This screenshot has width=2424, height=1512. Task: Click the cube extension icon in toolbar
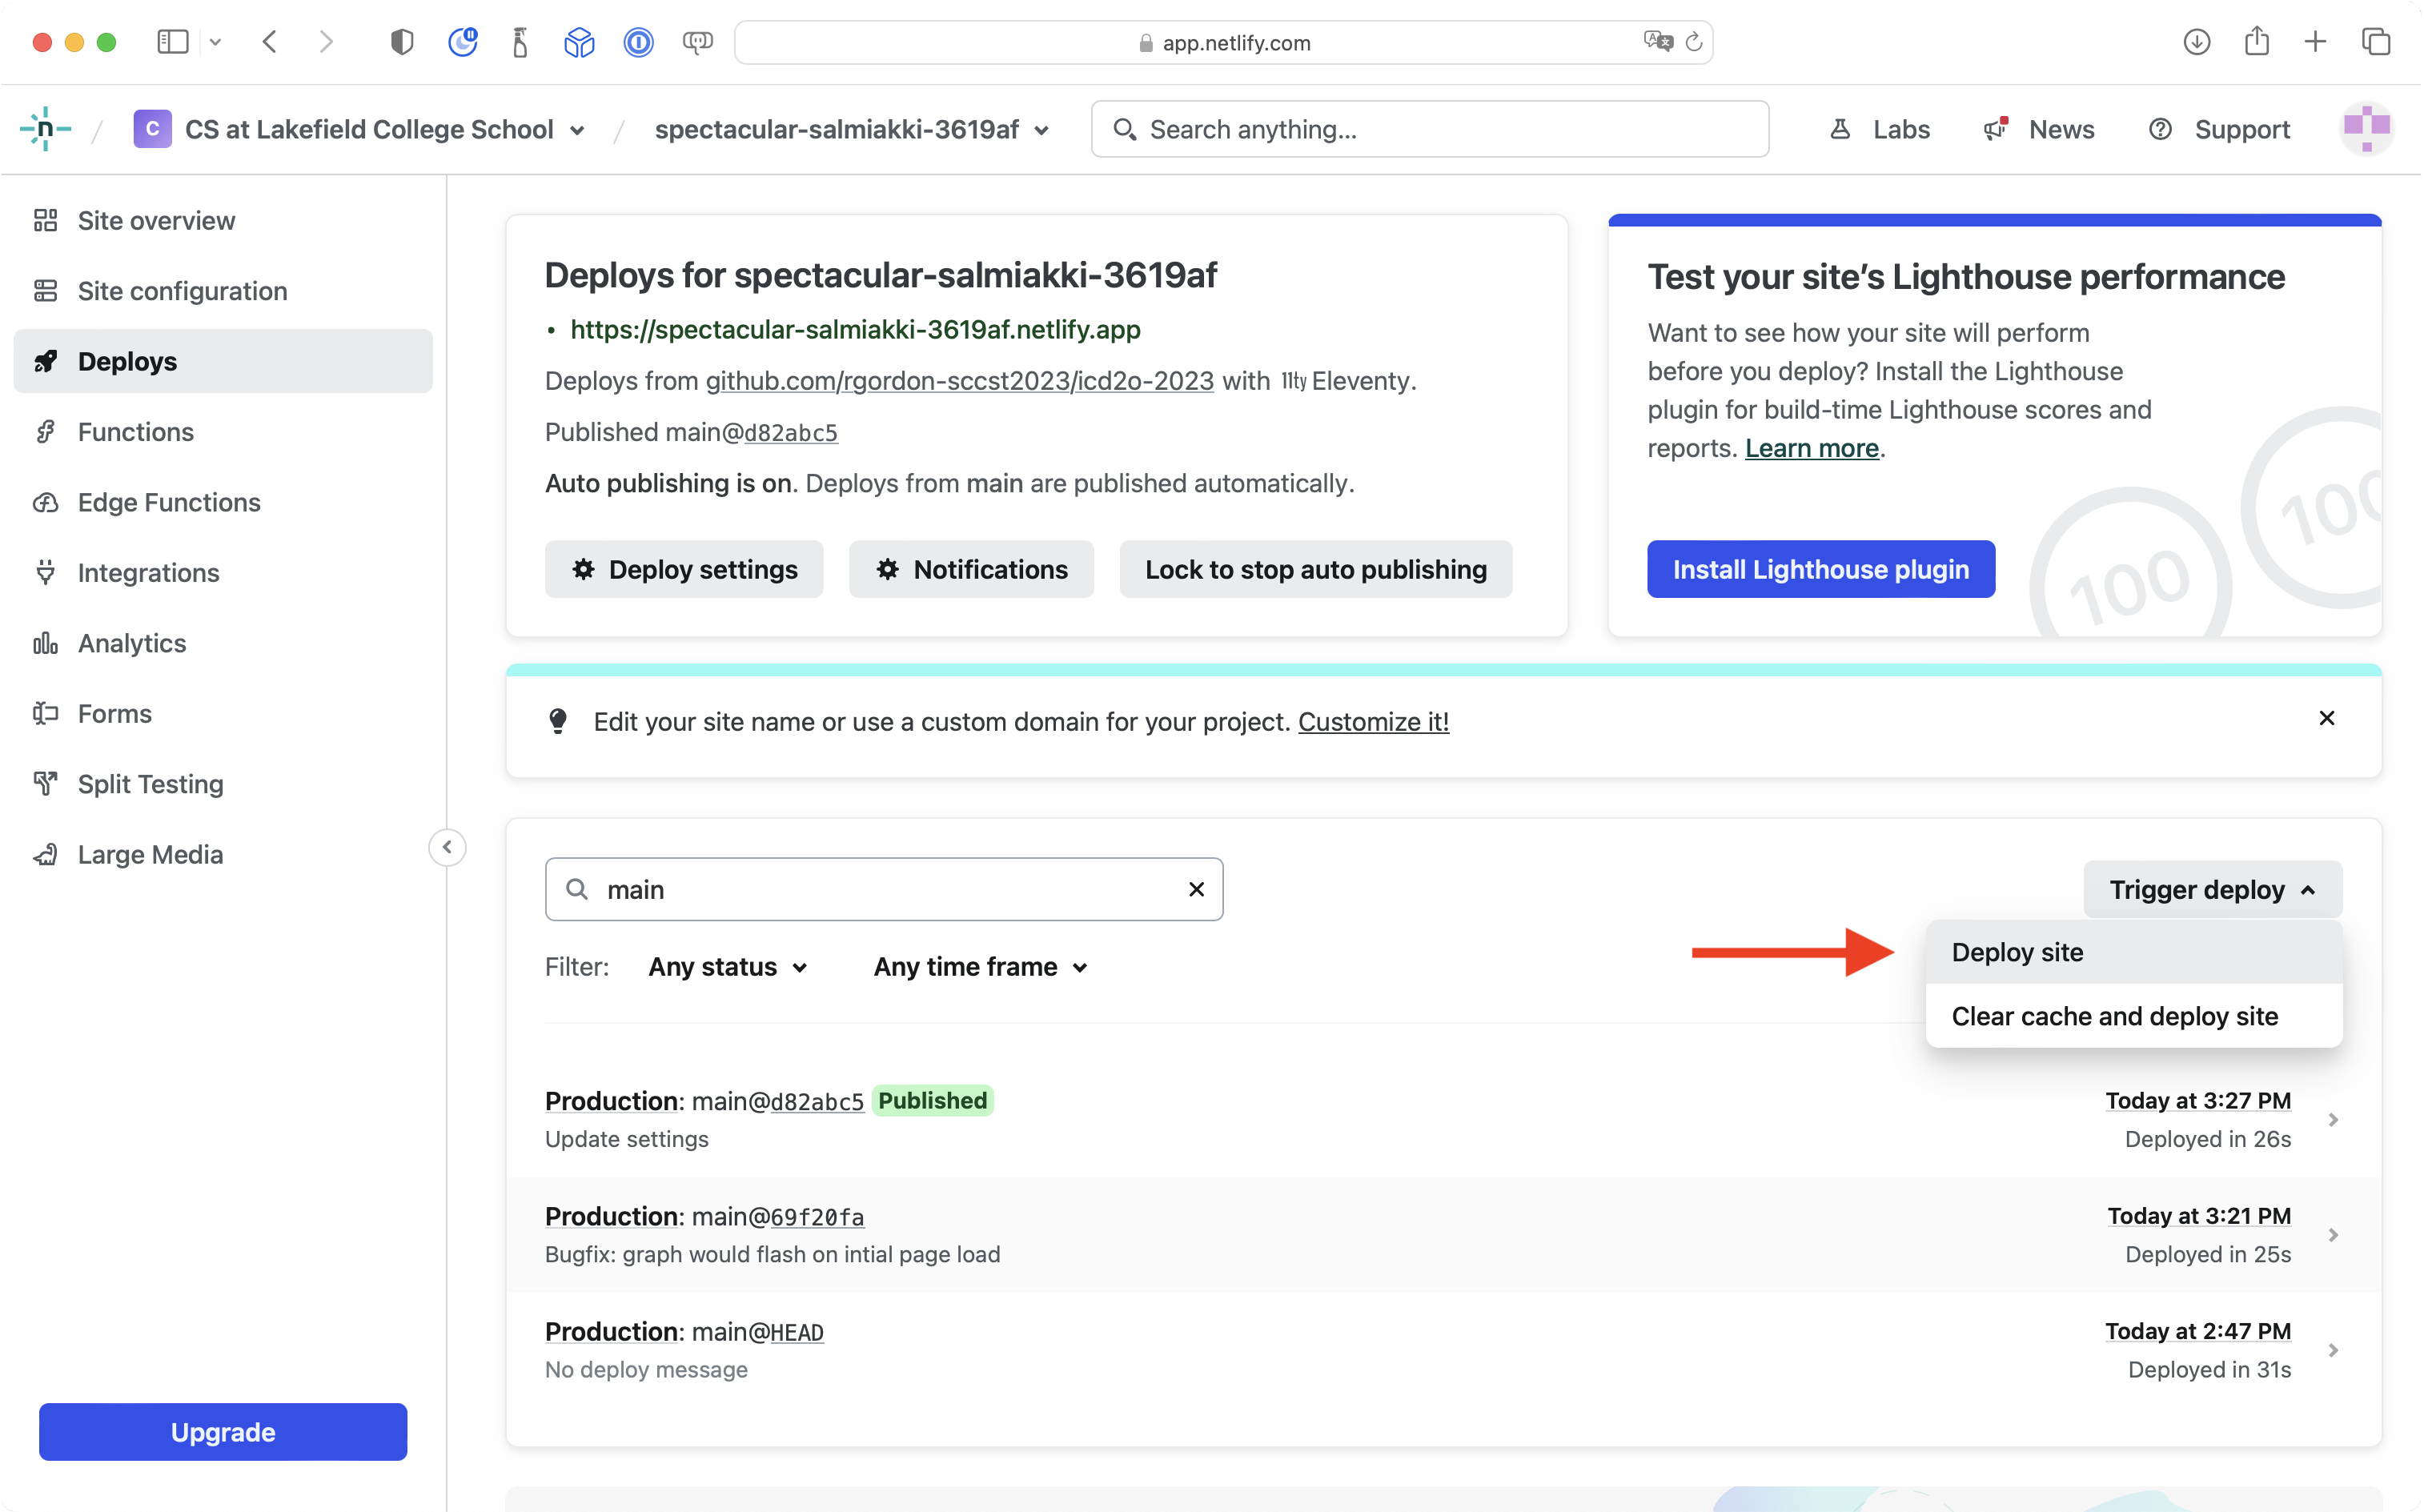[580, 42]
